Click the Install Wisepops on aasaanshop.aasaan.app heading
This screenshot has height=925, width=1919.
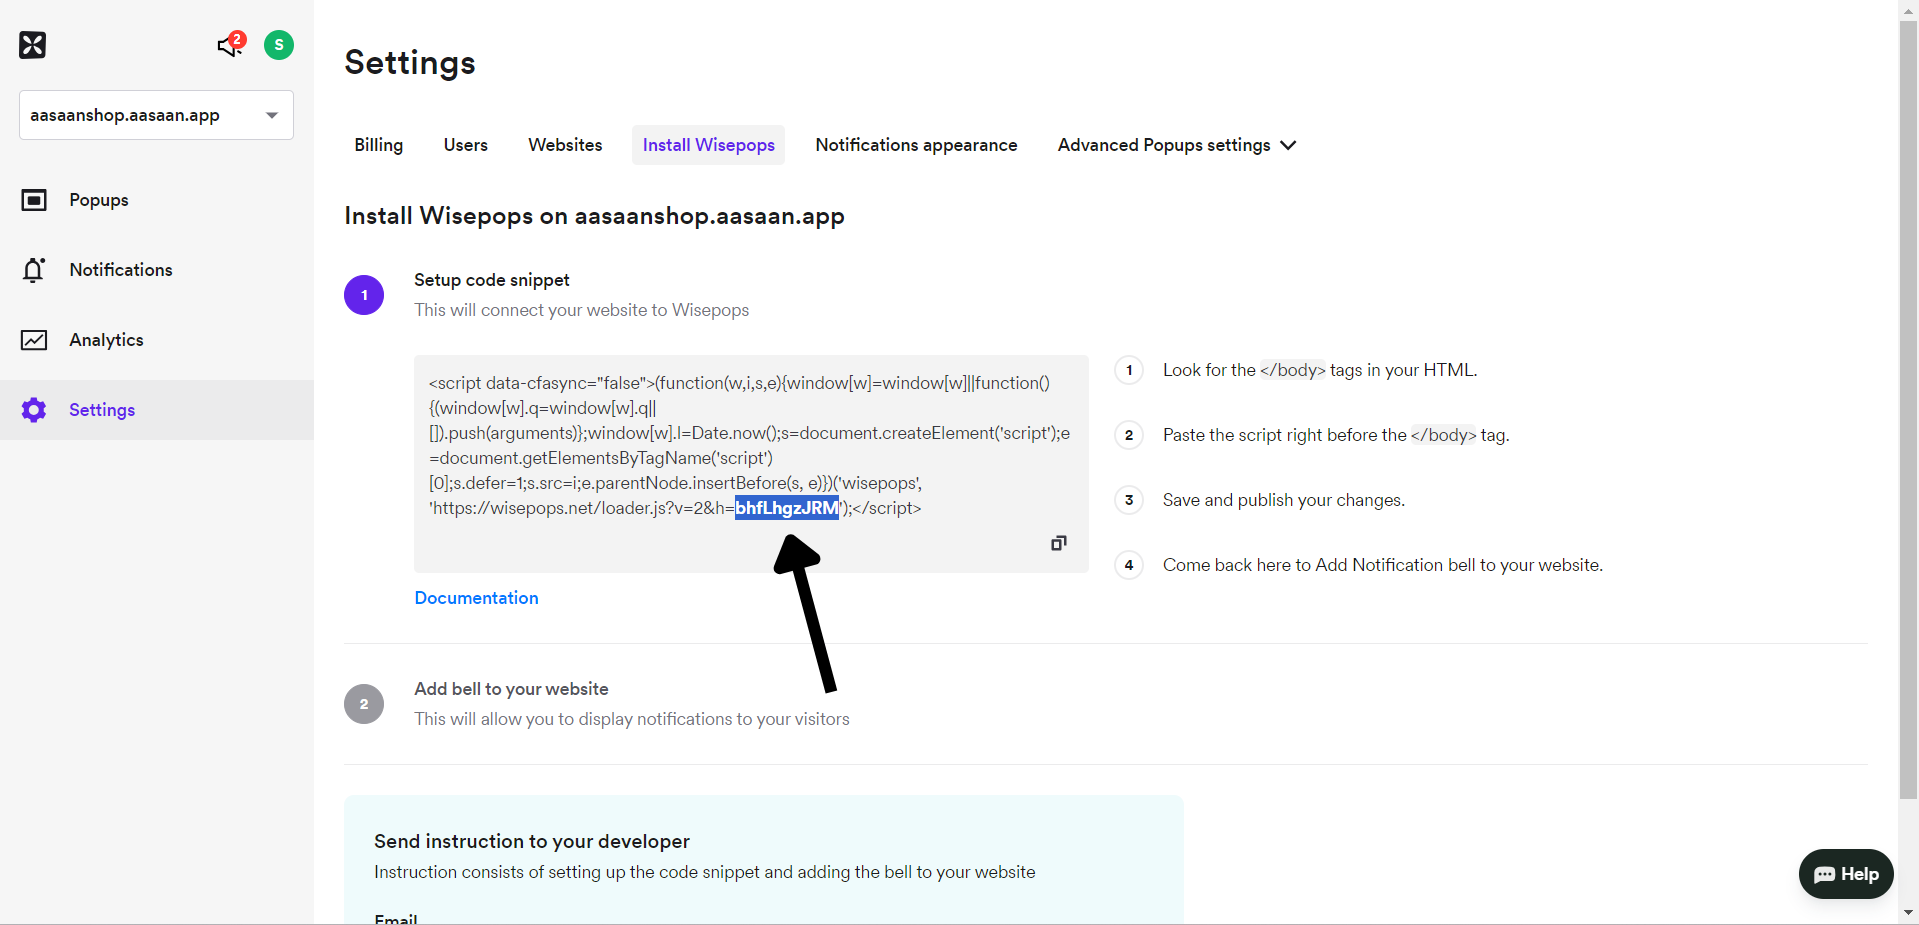(x=595, y=216)
